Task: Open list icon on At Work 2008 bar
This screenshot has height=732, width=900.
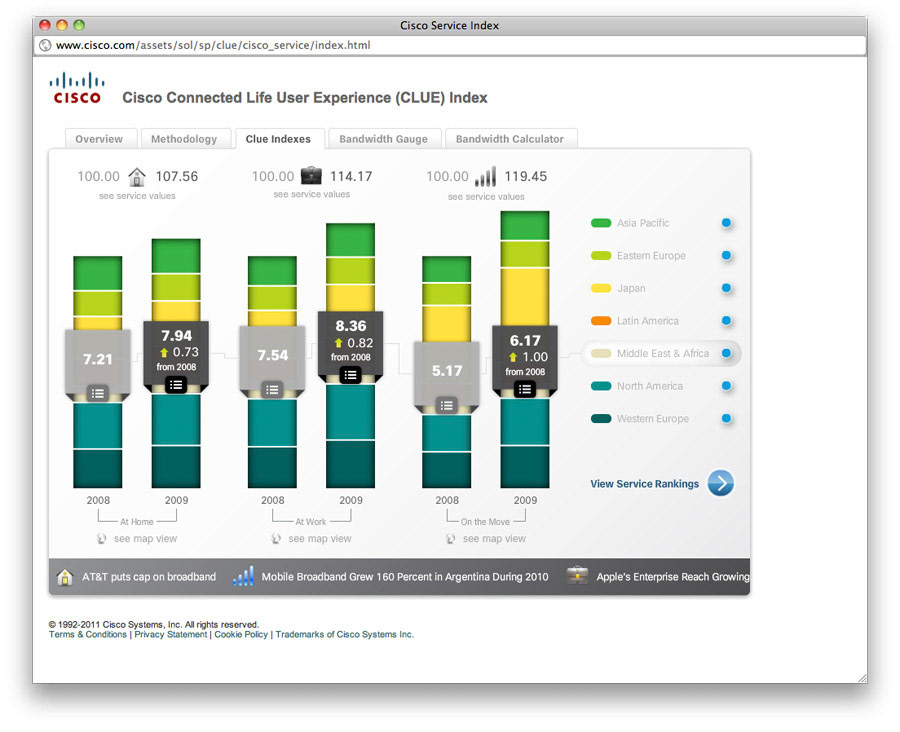Action: [x=272, y=390]
